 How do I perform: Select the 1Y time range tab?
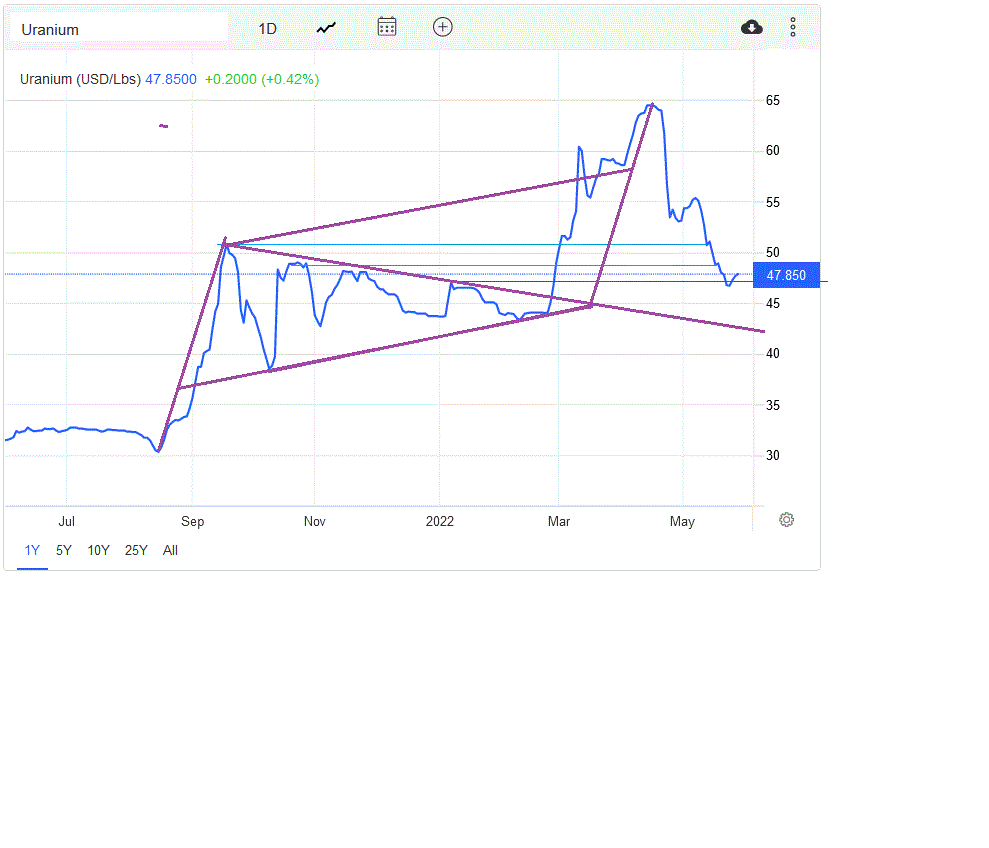coord(33,550)
